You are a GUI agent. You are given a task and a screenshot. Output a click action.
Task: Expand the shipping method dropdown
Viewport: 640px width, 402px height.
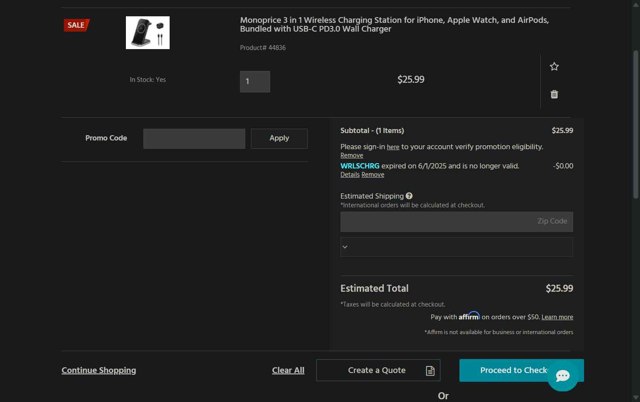coord(456,247)
